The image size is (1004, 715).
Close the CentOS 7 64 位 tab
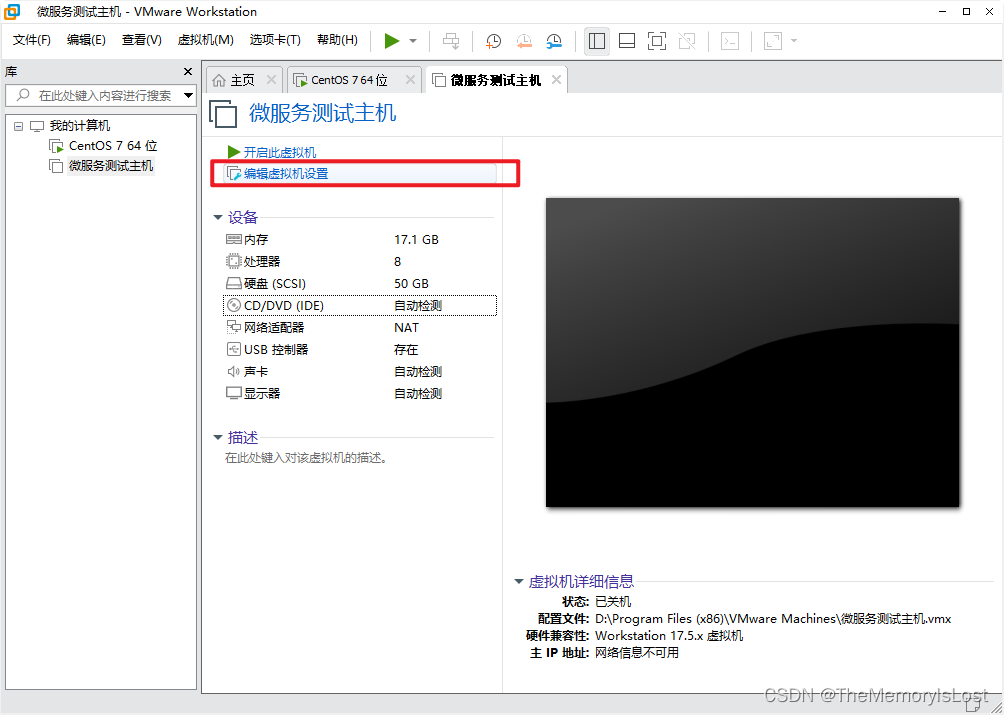pyautogui.click(x=410, y=80)
